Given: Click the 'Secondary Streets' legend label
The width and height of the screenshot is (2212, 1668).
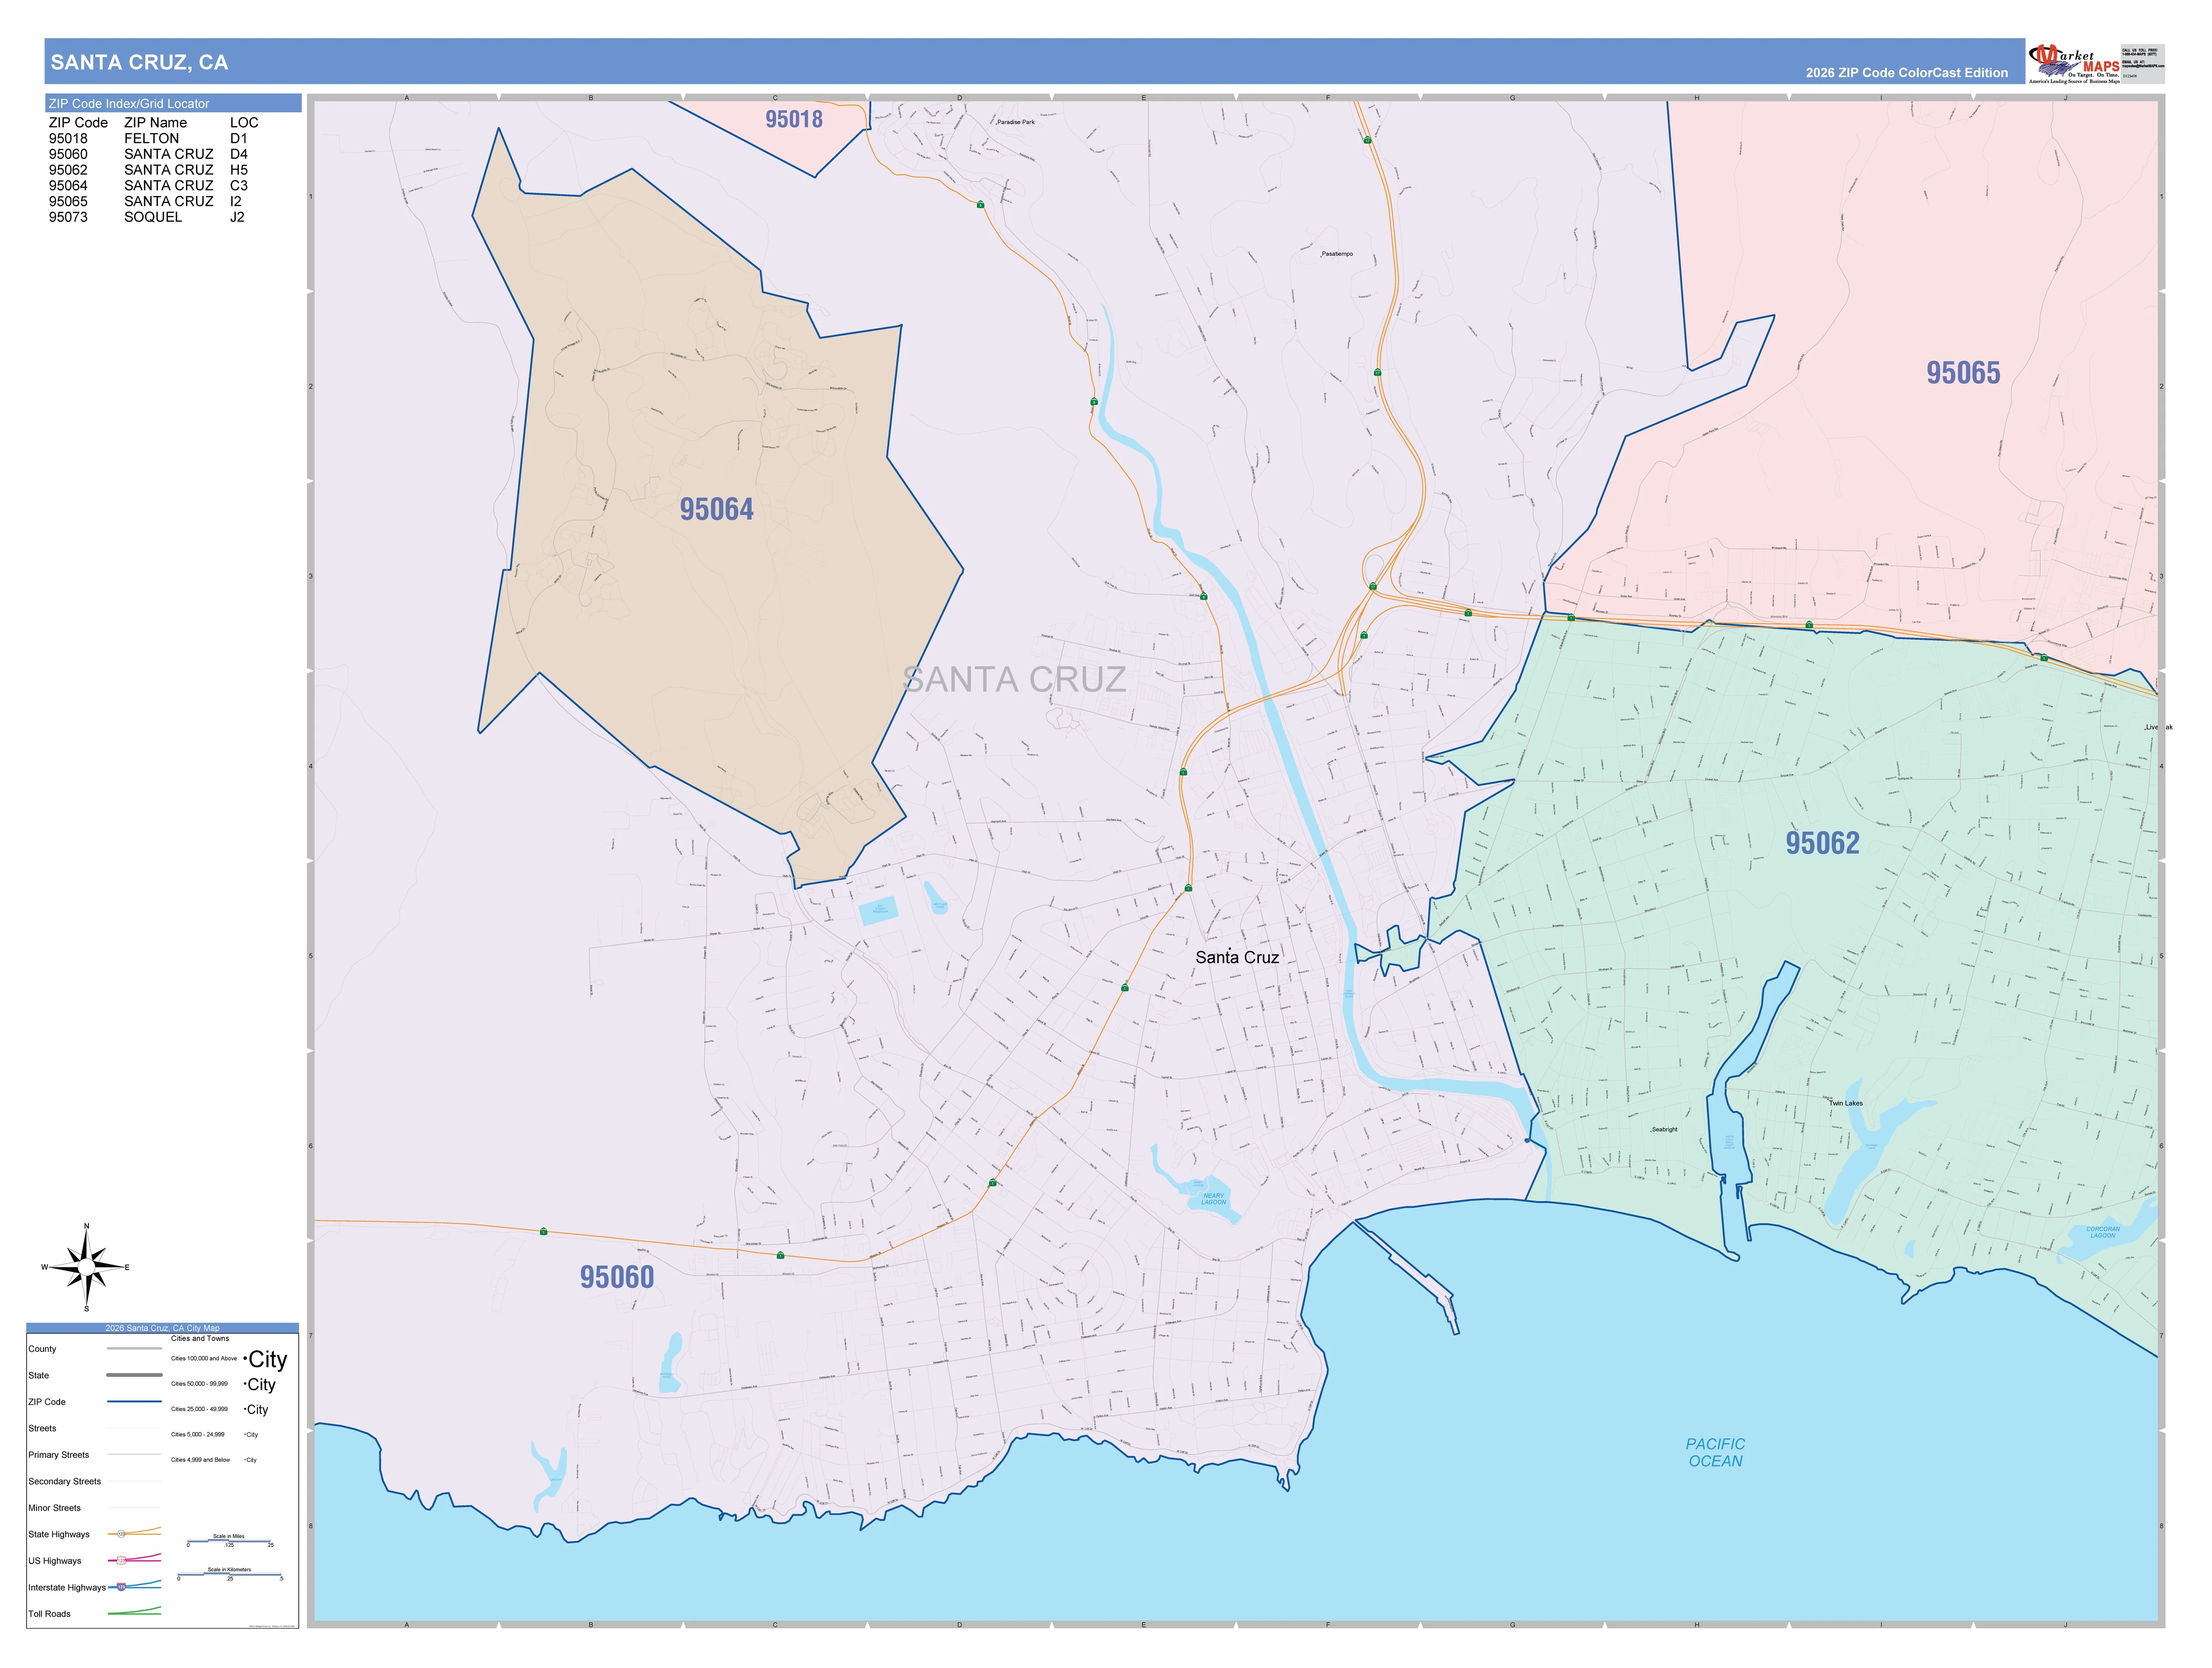Looking at the screenshot, I should coord(65,1481).
